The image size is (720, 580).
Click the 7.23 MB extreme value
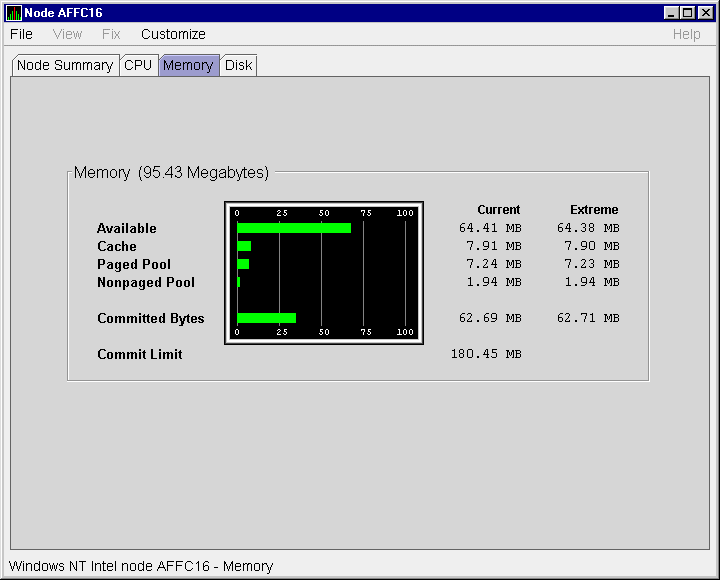(592, 264)
